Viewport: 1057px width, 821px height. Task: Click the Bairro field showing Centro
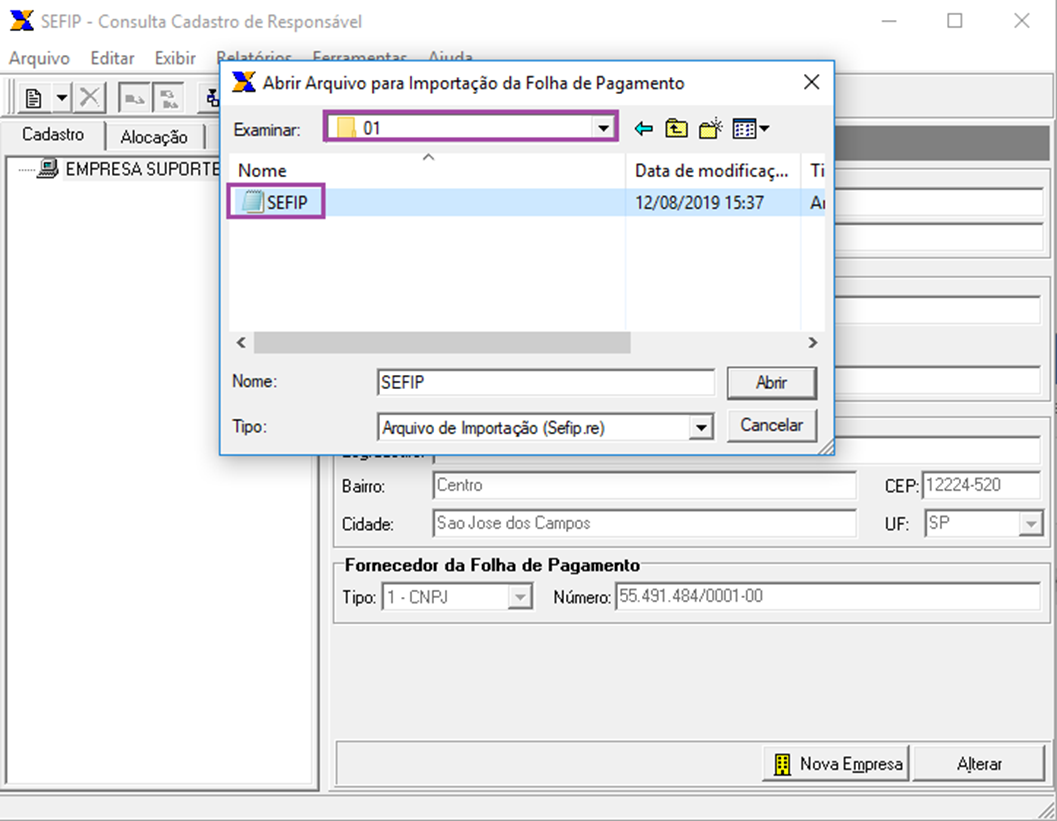[644, 485]
